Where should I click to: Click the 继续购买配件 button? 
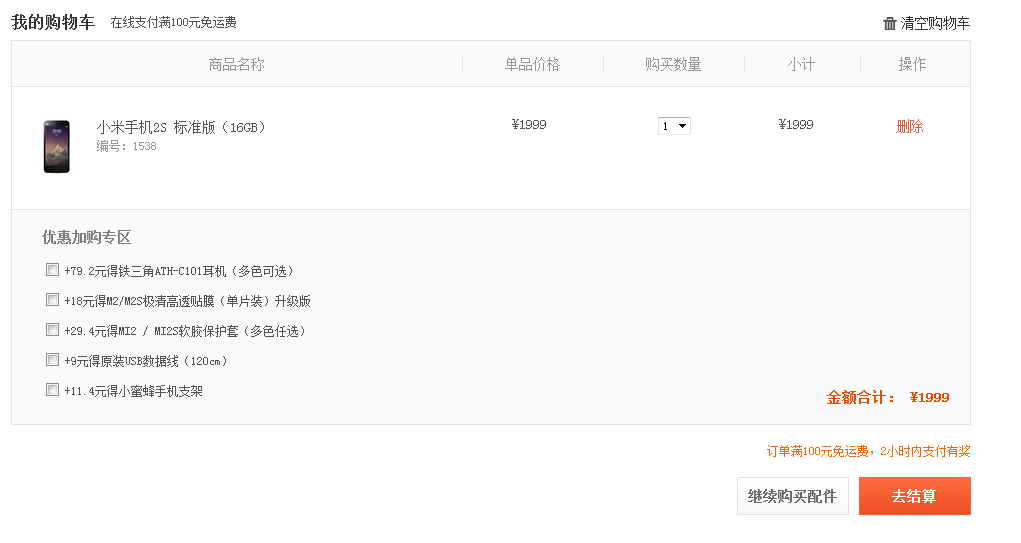click(792, 496)
